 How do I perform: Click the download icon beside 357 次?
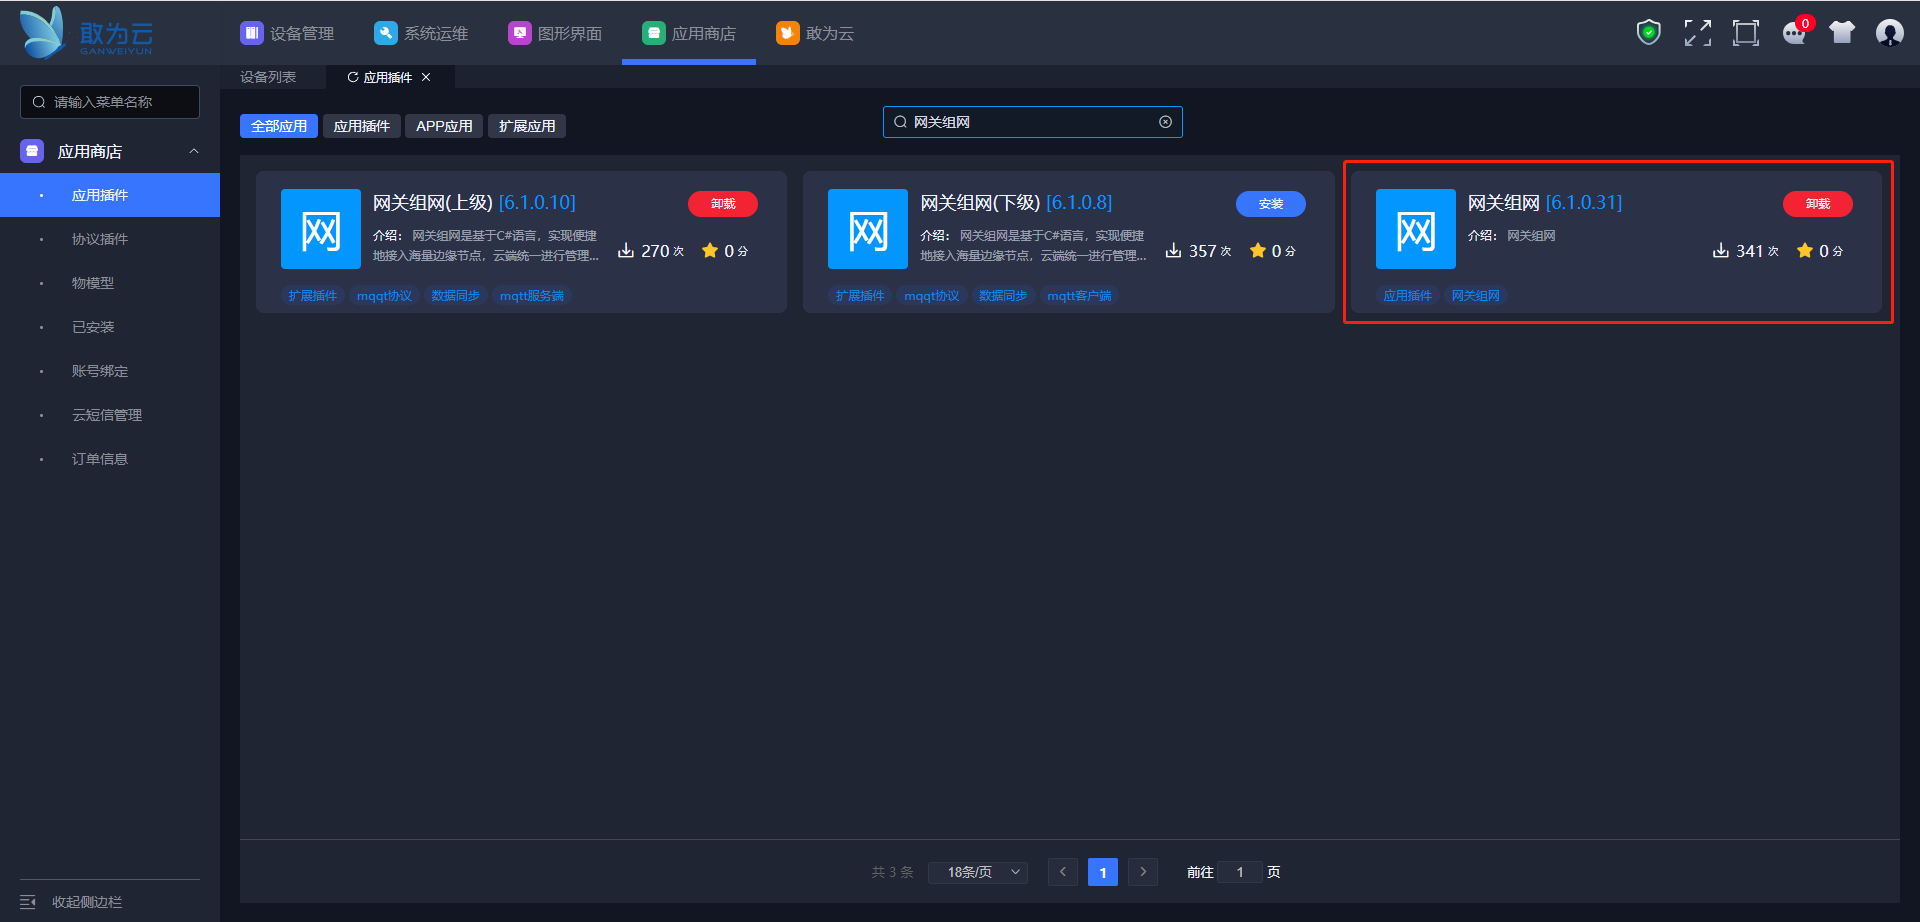click(1174, 250)
